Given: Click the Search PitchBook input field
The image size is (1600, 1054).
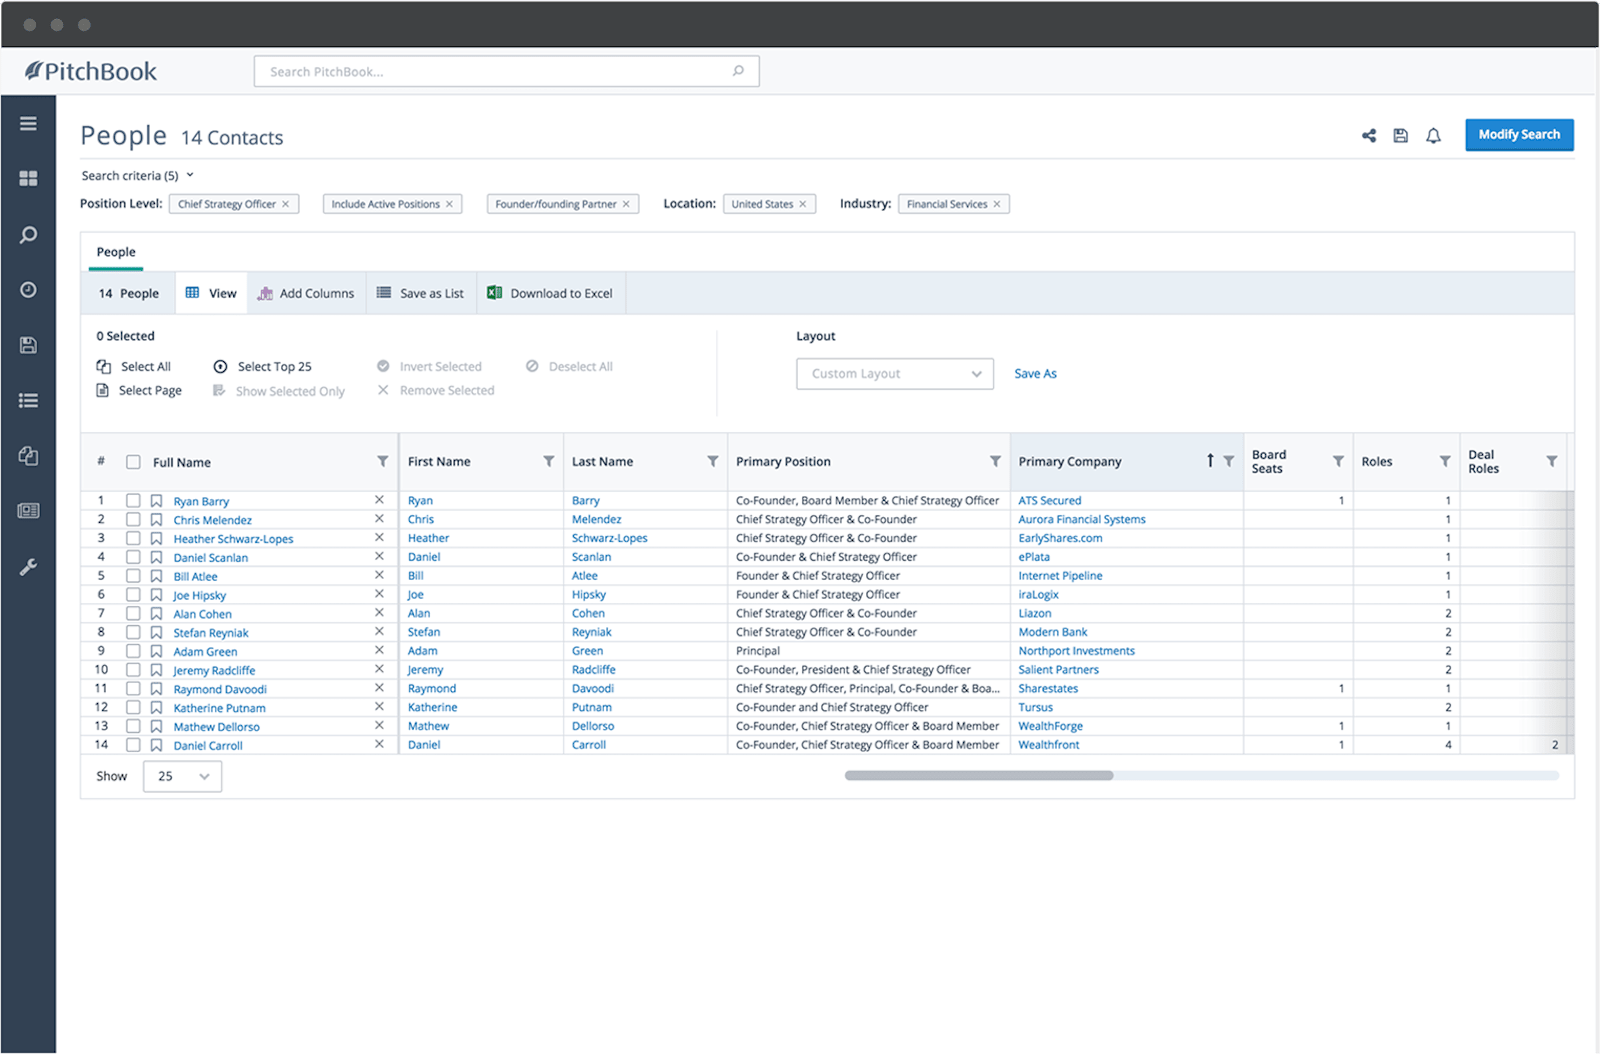Looking at the screenshot, I should (506, 71).
